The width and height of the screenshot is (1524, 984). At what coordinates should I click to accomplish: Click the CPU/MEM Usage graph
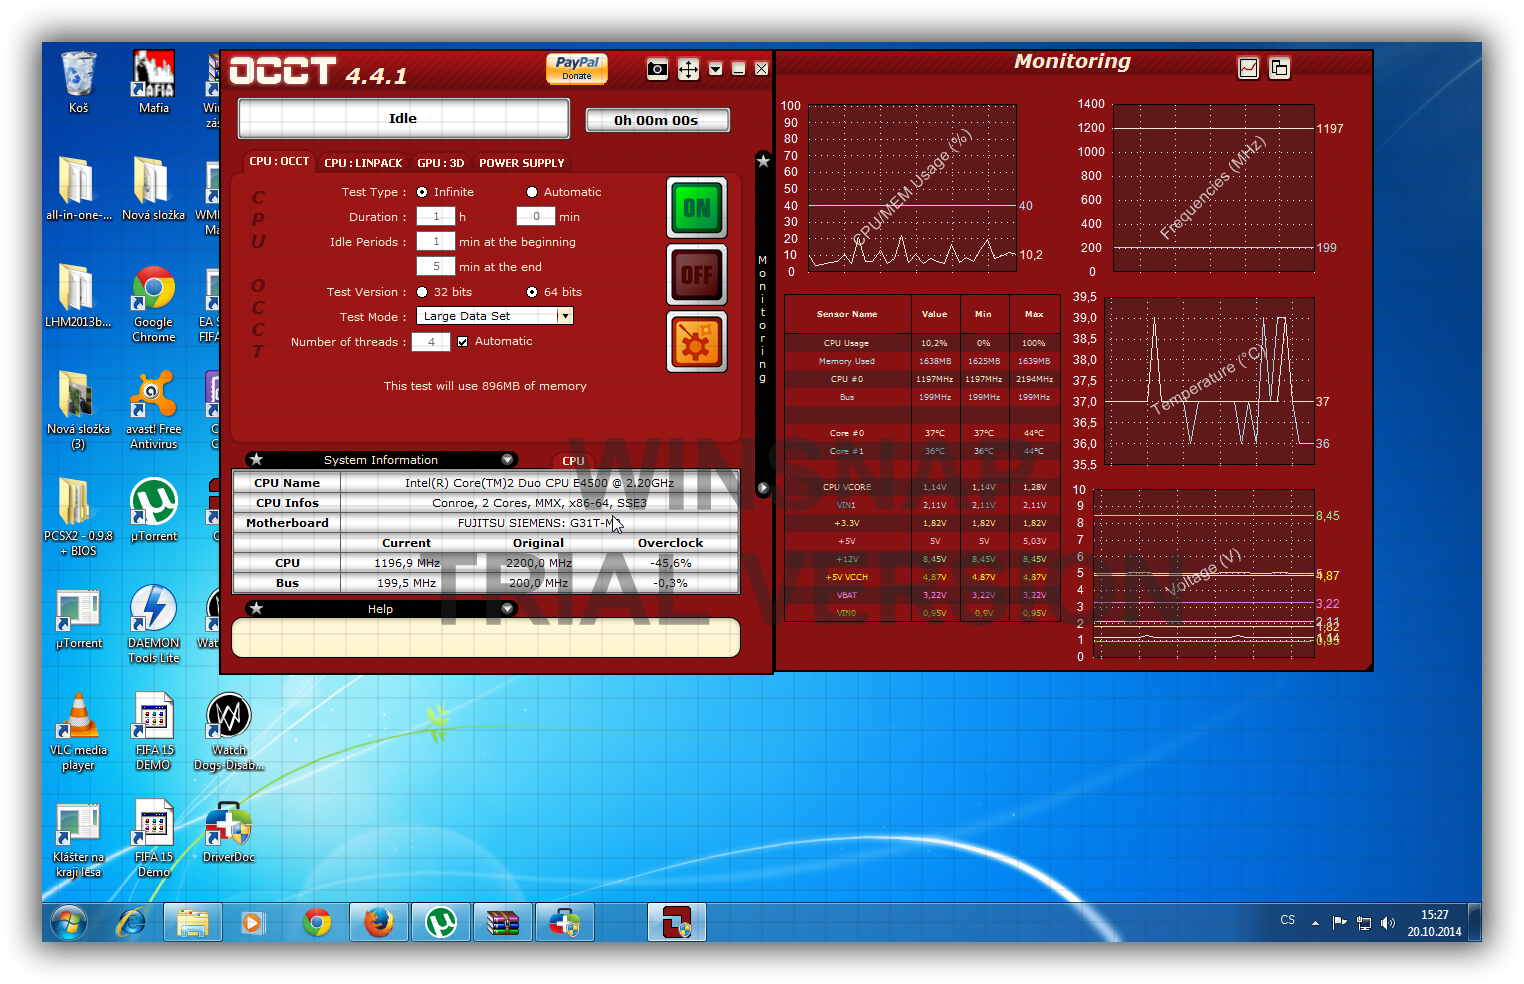pyautogui.click(x=912, y=187)
